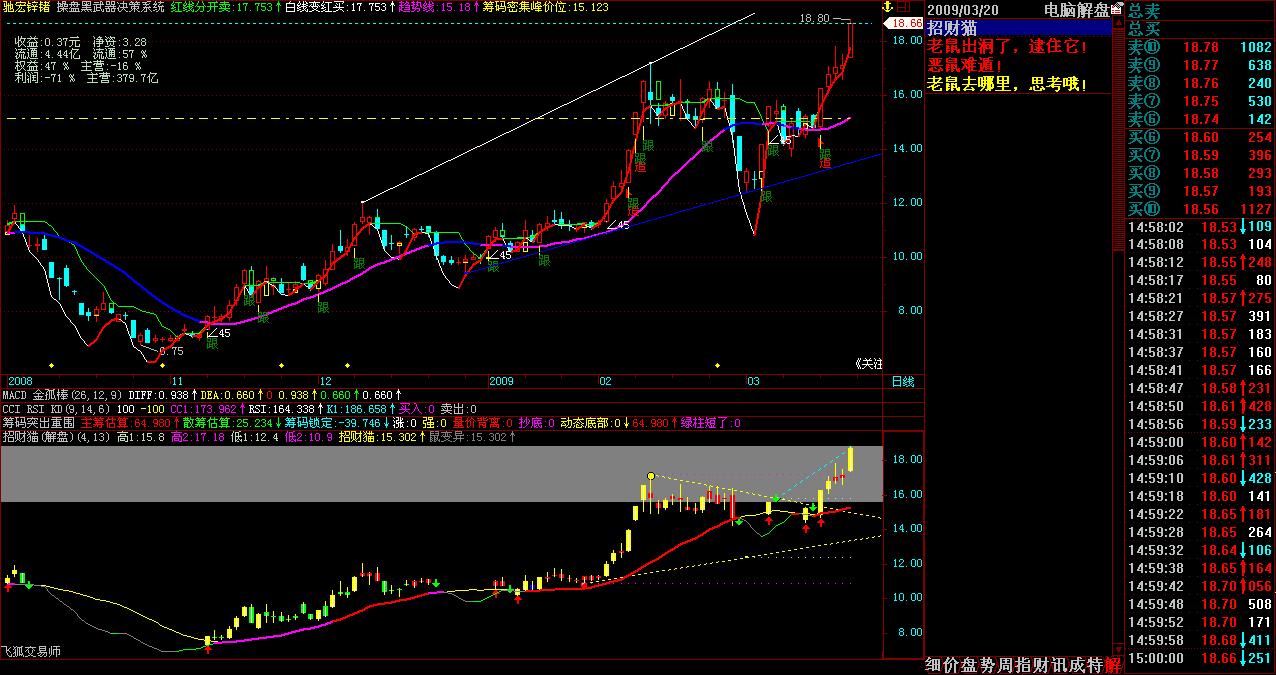Click the 电脑解盘 header label
Screen dimensions: 1276x675
click(1076, 9)
